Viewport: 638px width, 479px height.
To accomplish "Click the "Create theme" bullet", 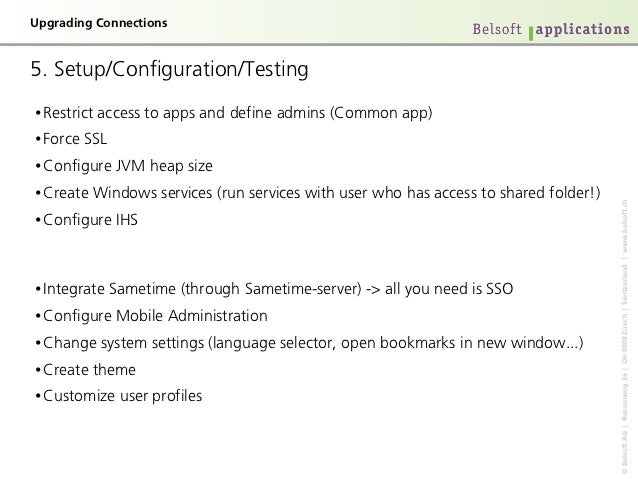I will 85,370.
